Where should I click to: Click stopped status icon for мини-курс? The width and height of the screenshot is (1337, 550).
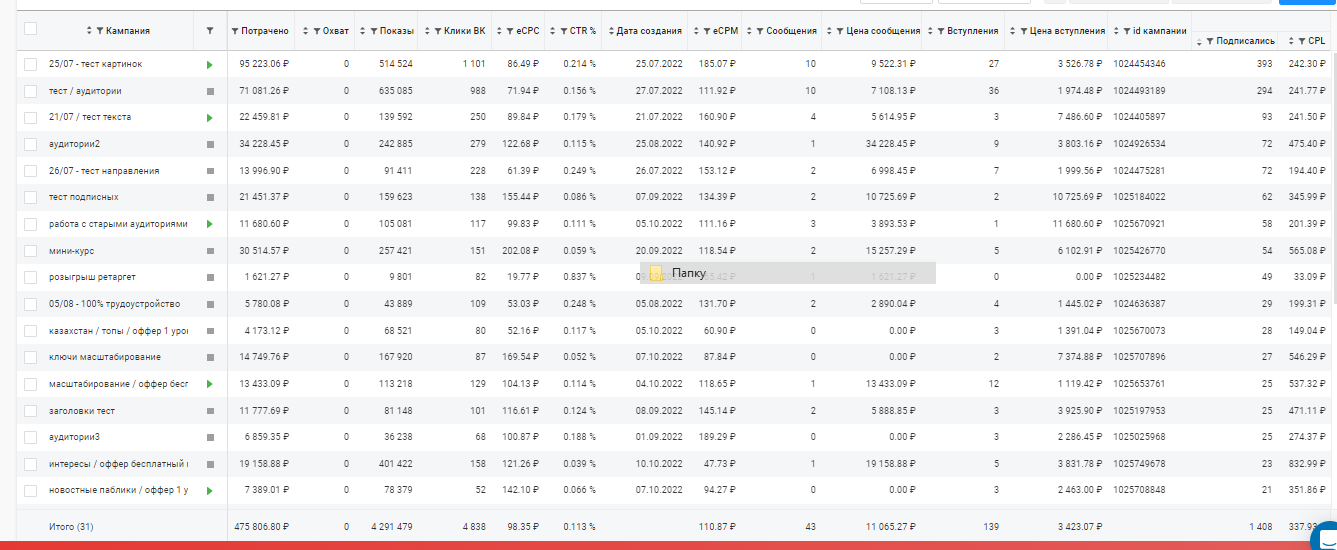(210, 250)
